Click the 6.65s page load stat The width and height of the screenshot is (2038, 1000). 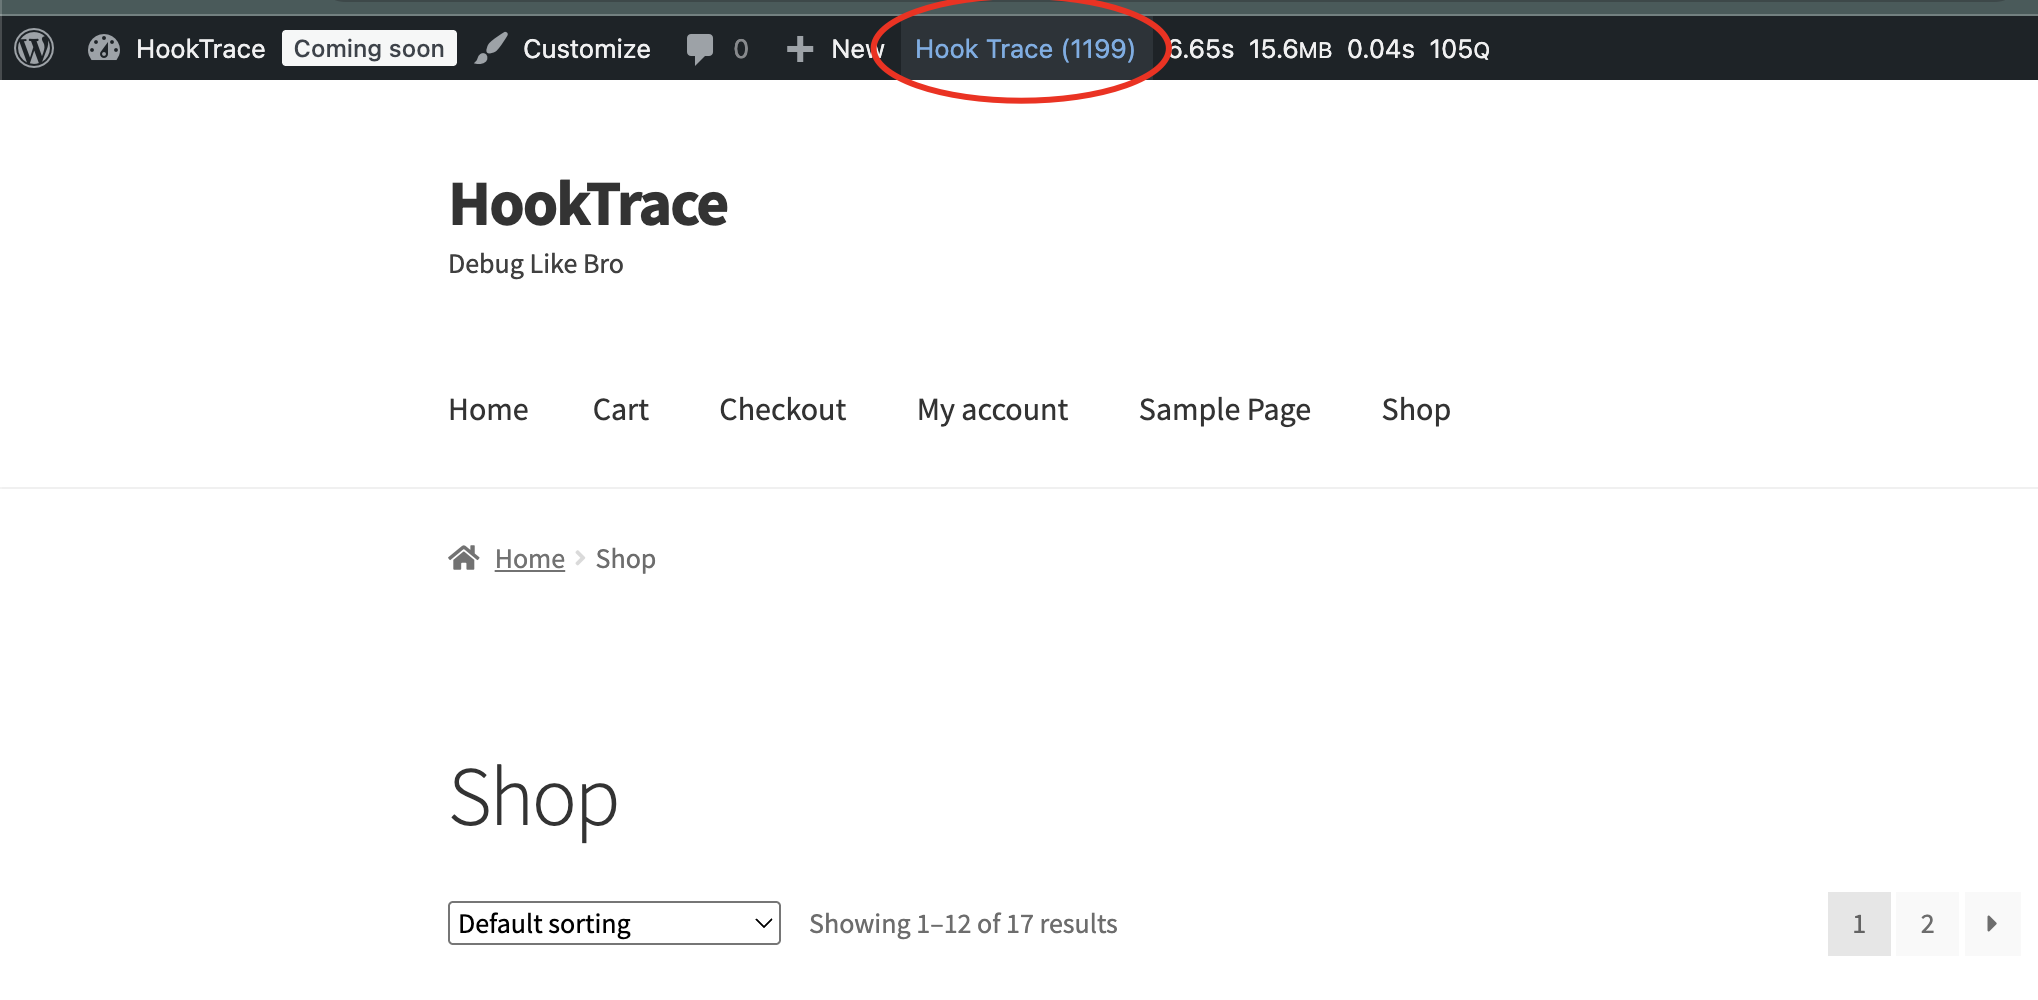click(x=1200, y=48)
